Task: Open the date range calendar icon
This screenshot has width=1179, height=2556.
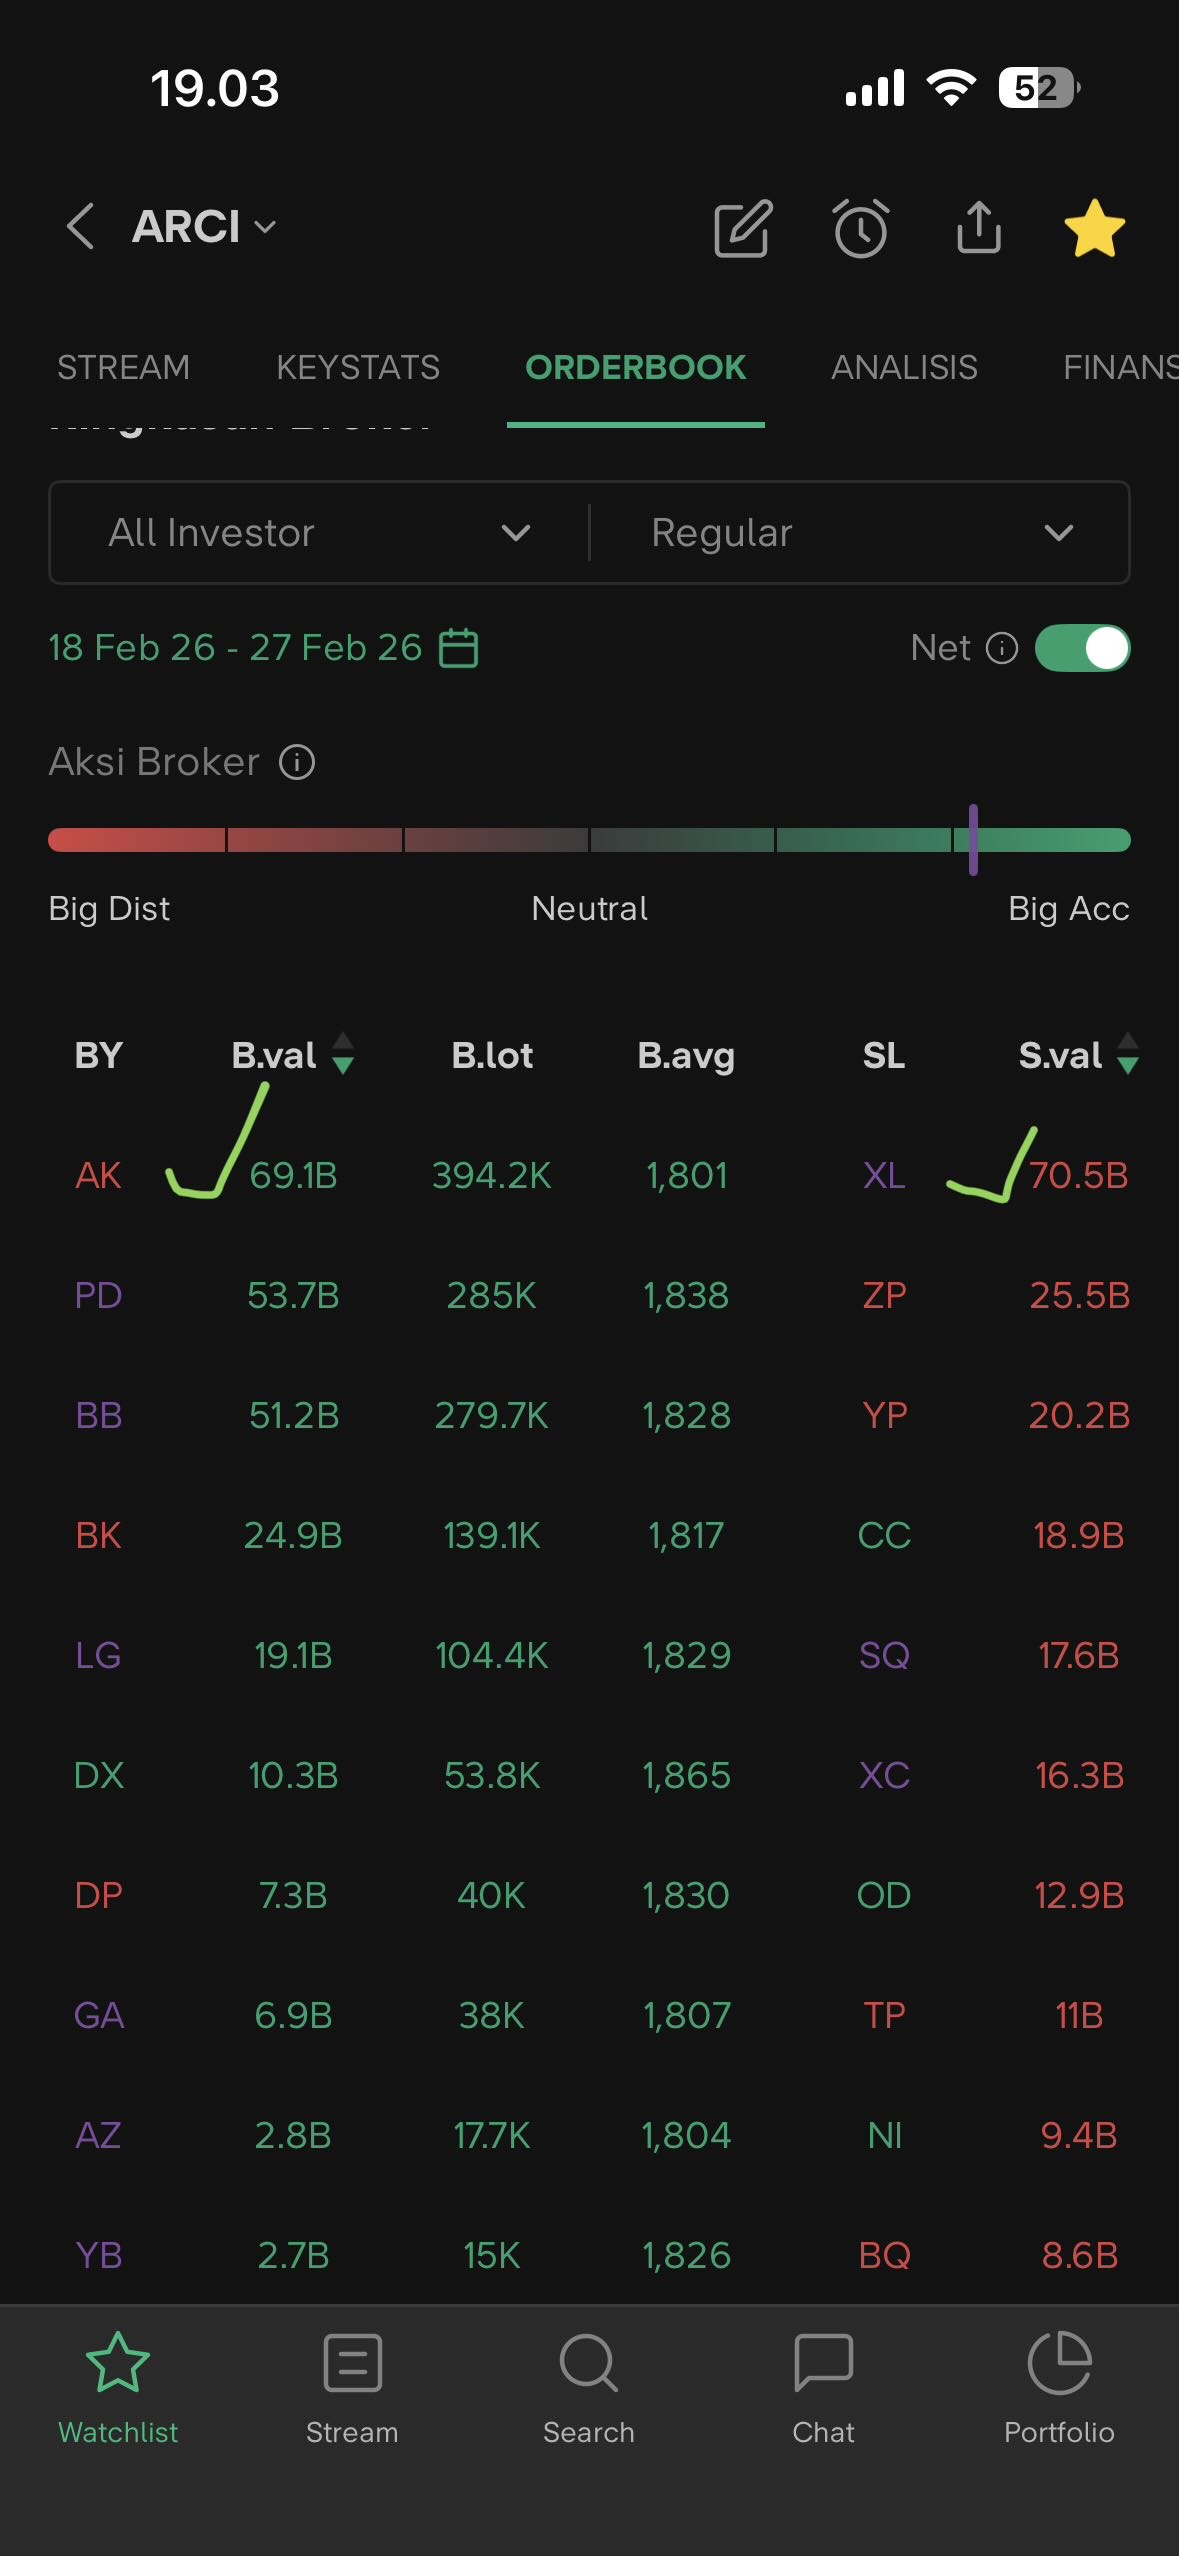Action: coord(459,648)
